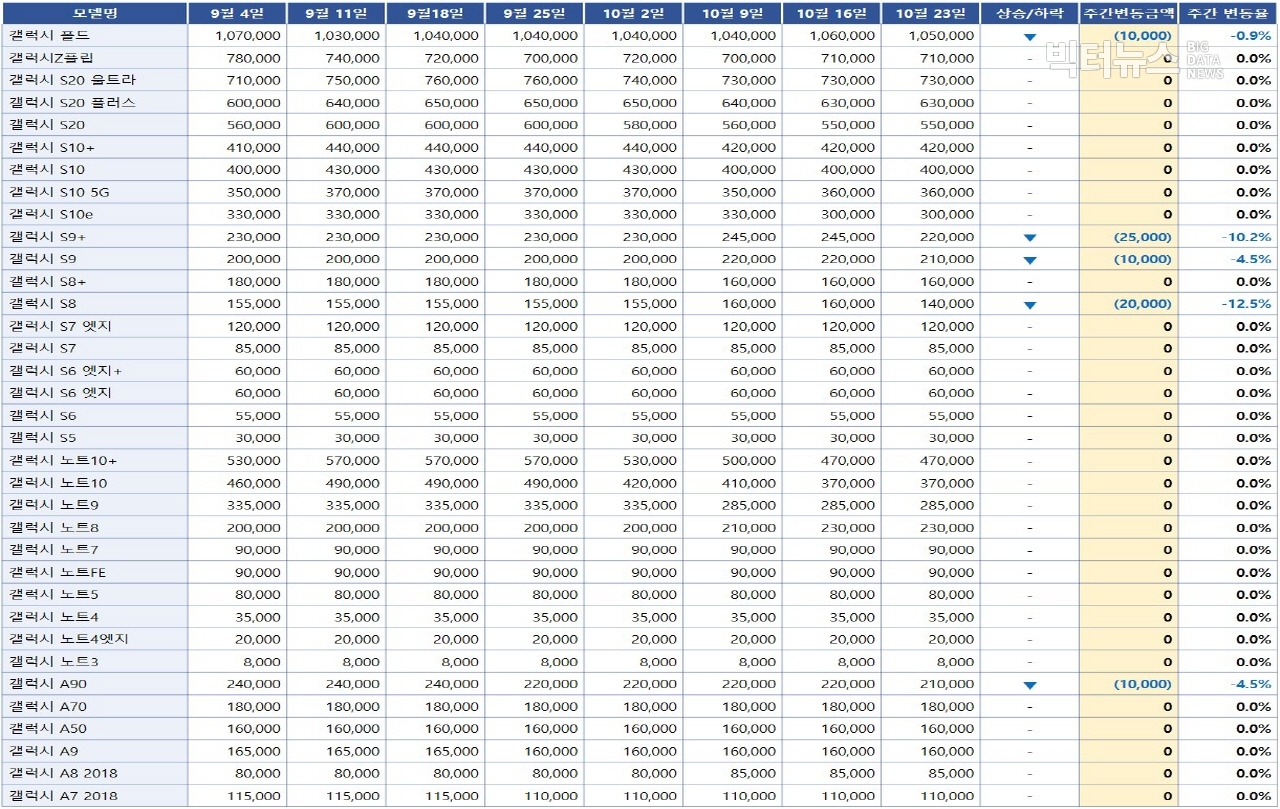Click the 갤럭시 노트3 model name cell
This screenshot has height=809, width=1280.
[x=94, y=662]
